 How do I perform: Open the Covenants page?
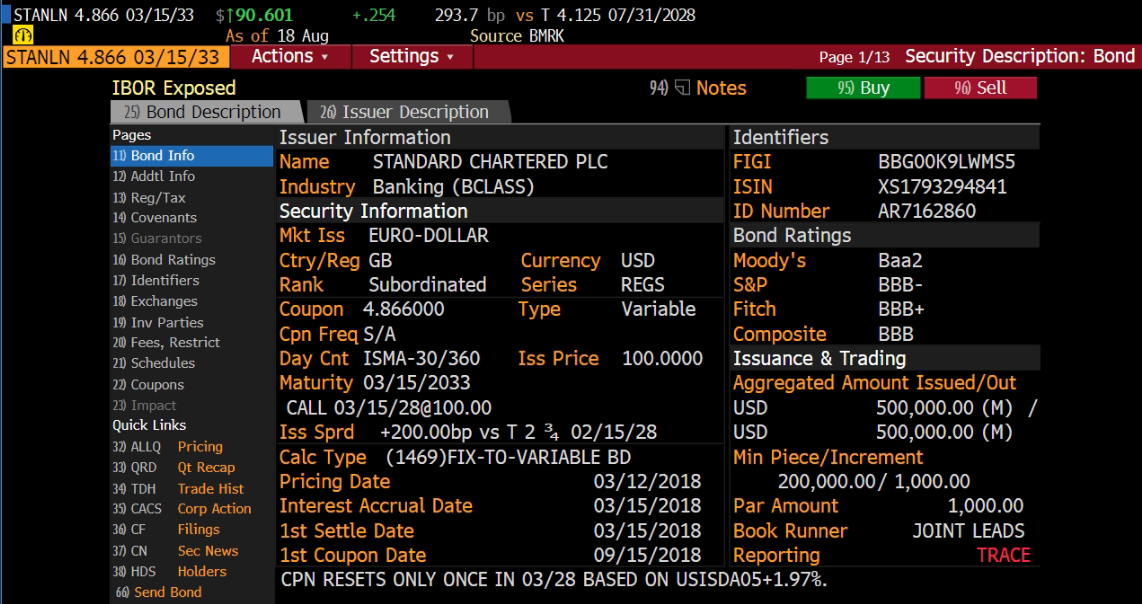[155, 218]
